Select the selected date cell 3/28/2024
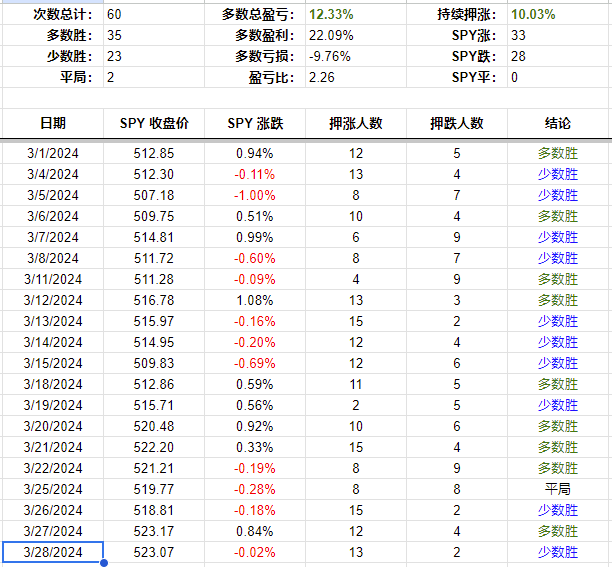 [53, 552]
